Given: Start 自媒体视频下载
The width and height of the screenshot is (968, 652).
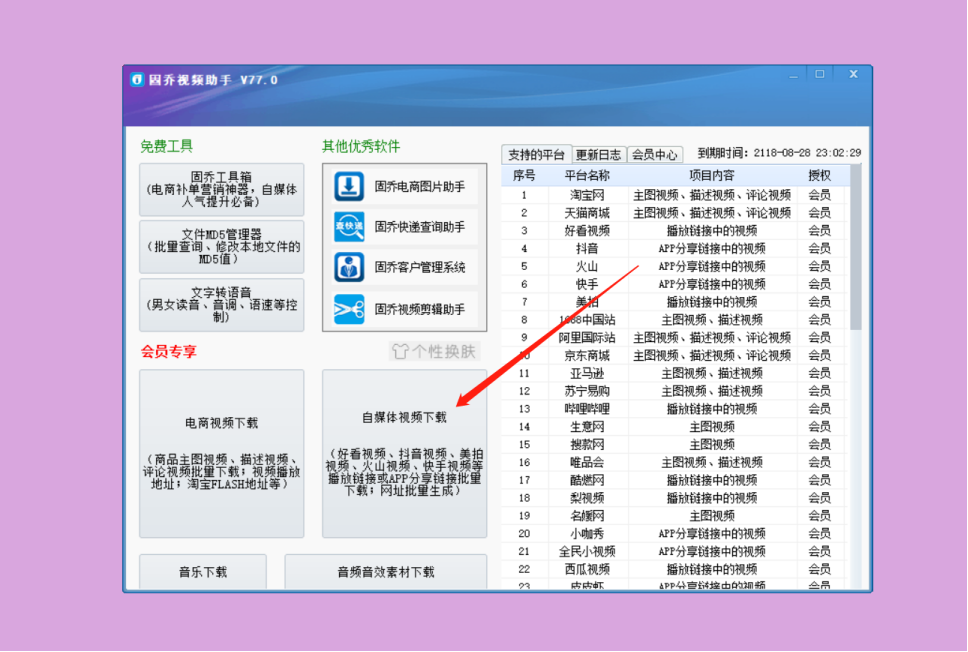Looking at the screenshot, I should click(404, 455).
